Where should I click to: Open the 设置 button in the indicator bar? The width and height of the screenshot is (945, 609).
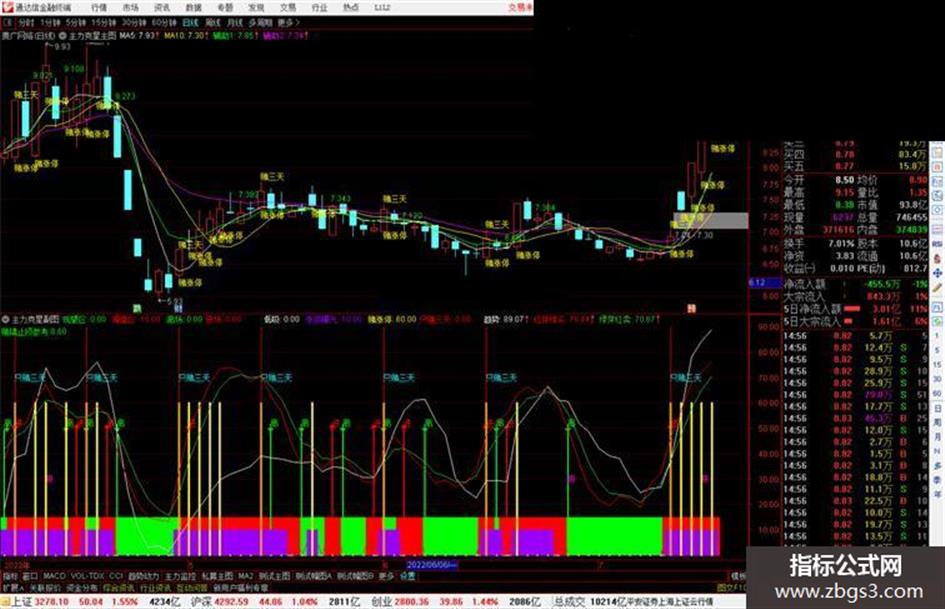pos(408,576)
